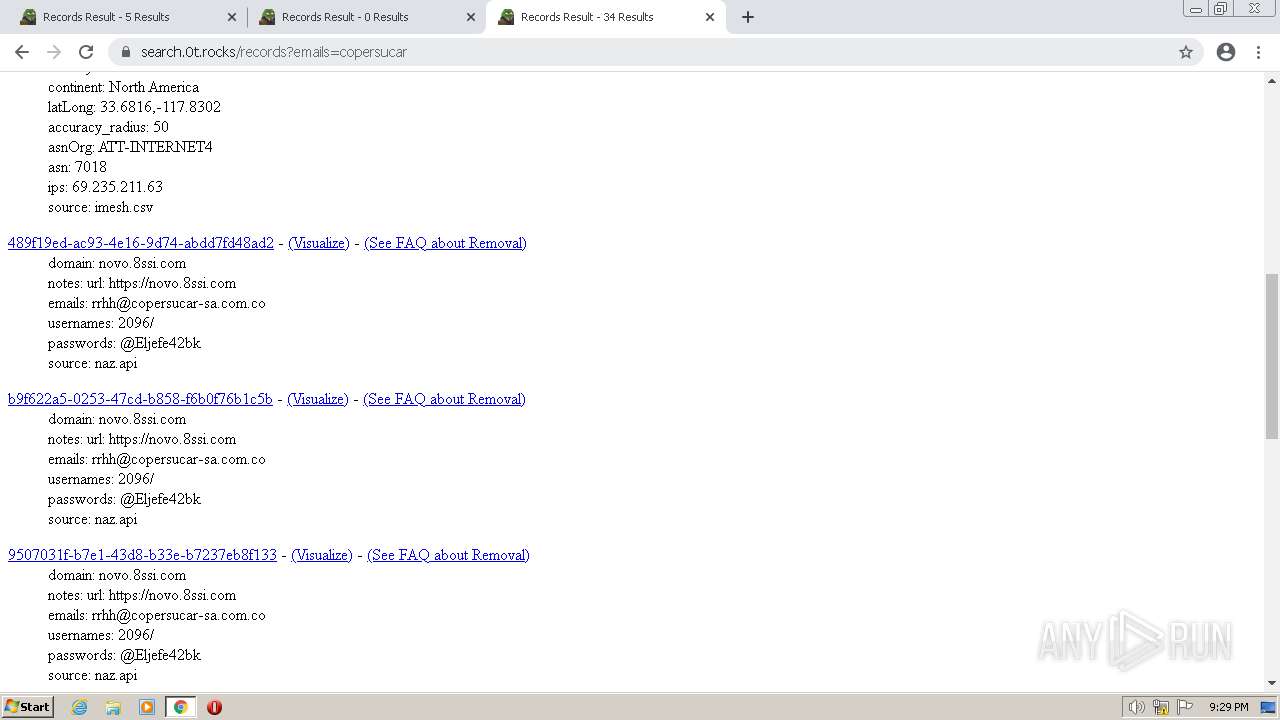Open volume control in system tray
The image size is (1280, 720).
(x=1136, y=707)
